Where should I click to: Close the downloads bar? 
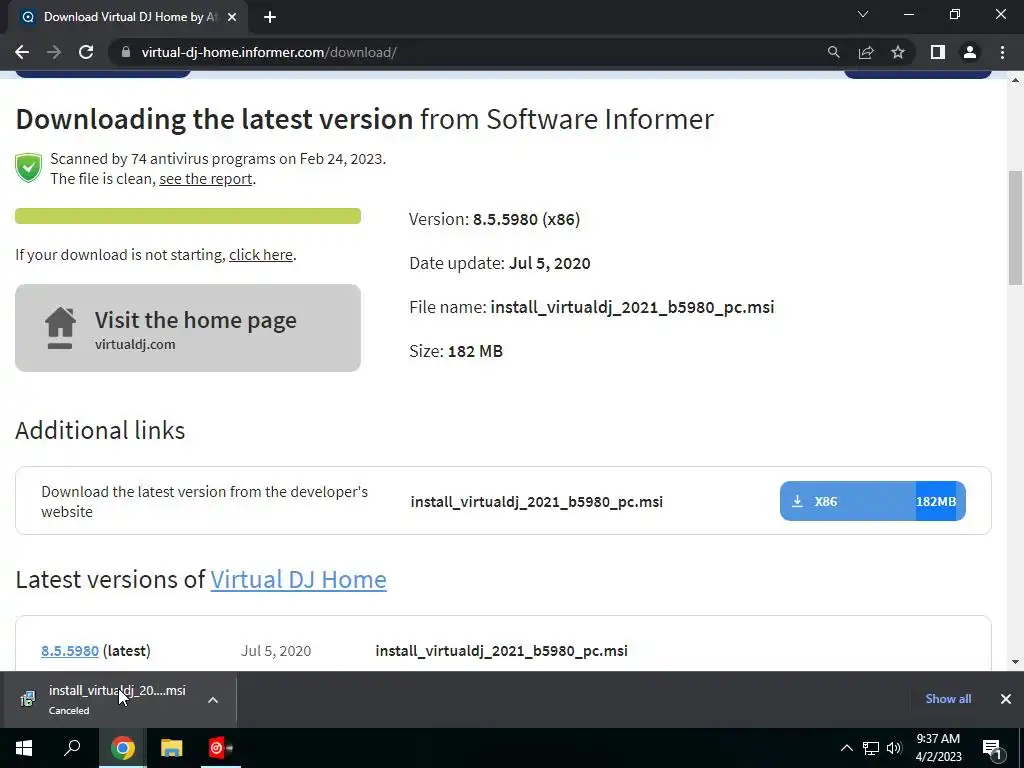tap(1006, 699)
